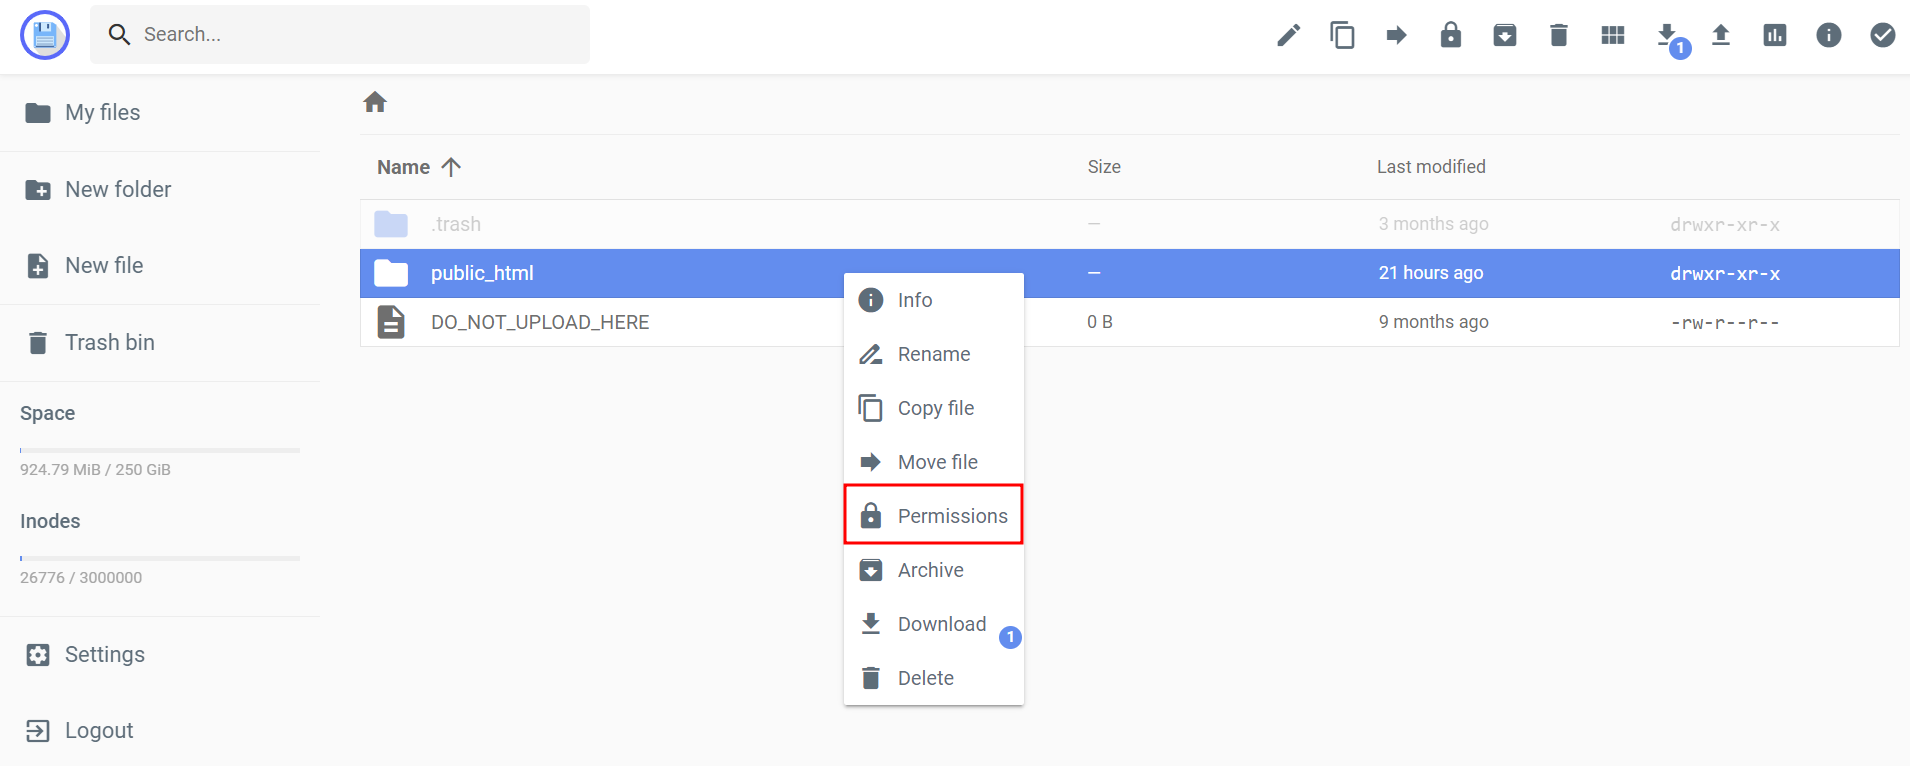This screenshot has height=766, width=1910.
Task: Click the archive icon in top toolbar
Action: [1504, 36]
